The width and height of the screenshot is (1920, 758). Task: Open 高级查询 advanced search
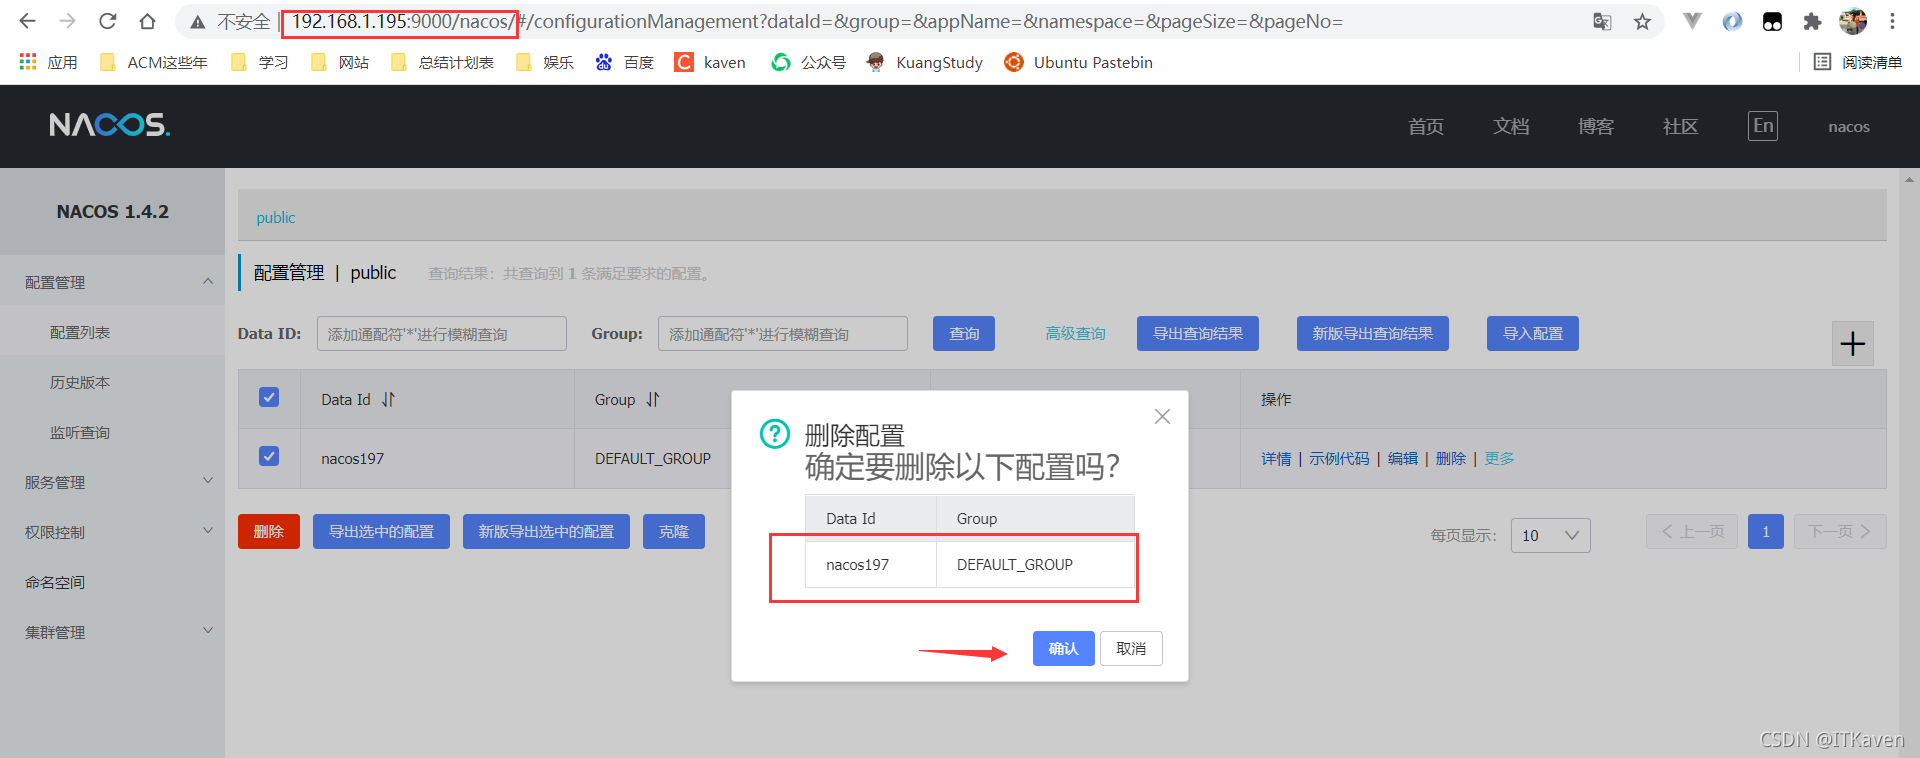pyautogui.click(x=1075, y=333)
